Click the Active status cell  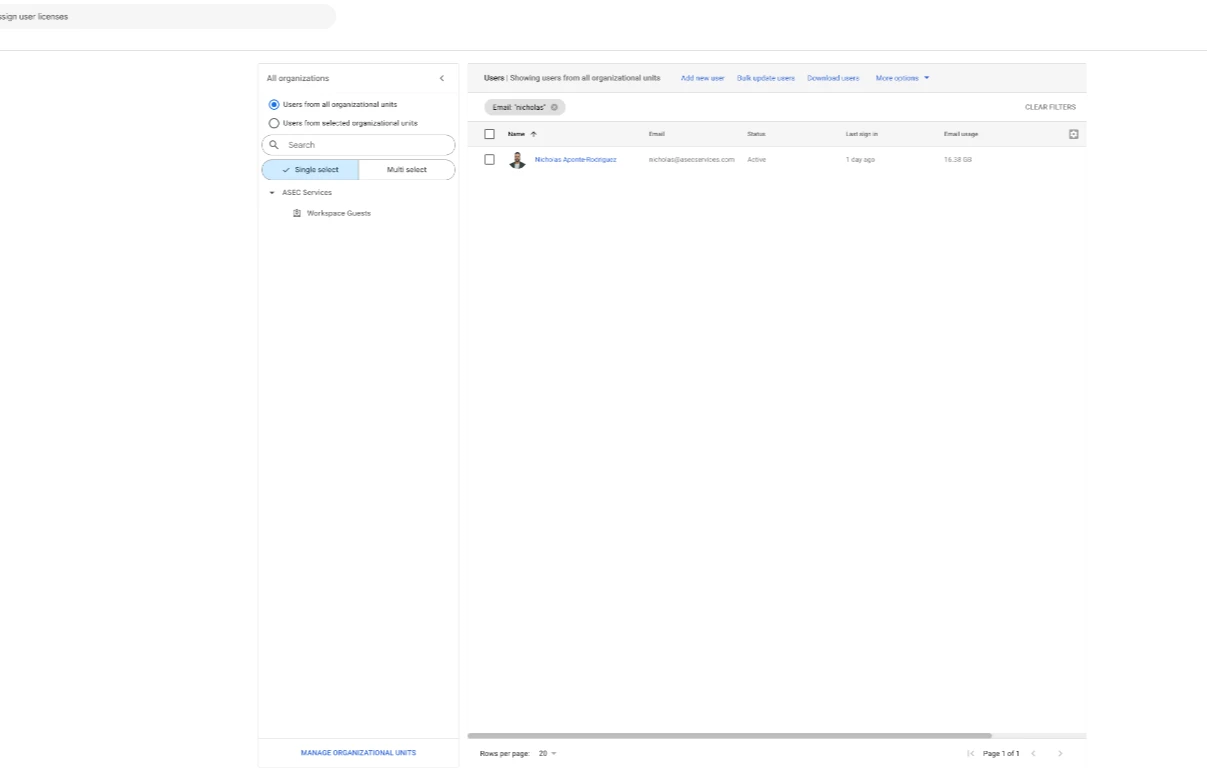(x=756, y=160)
